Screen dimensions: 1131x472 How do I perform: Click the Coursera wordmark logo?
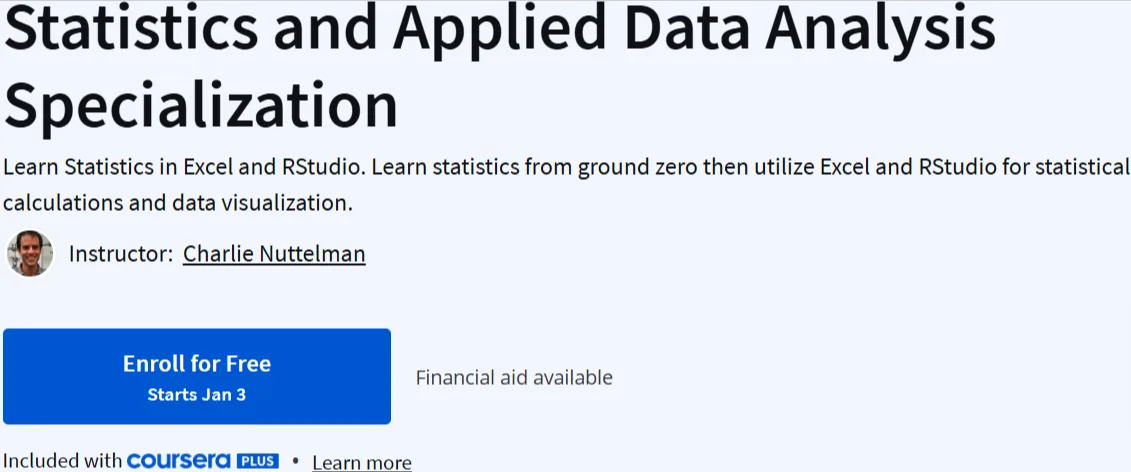[179, 460]
